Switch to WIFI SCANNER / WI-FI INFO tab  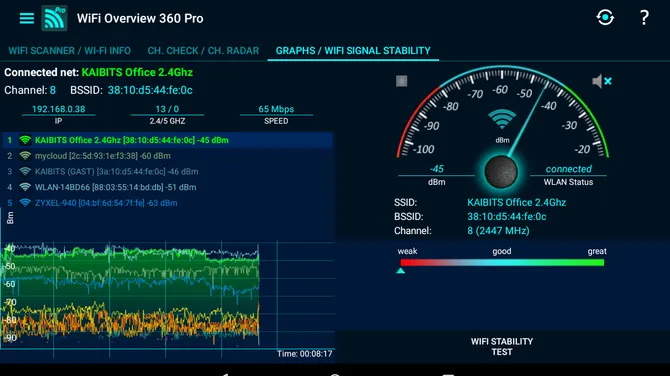(70, 51)
